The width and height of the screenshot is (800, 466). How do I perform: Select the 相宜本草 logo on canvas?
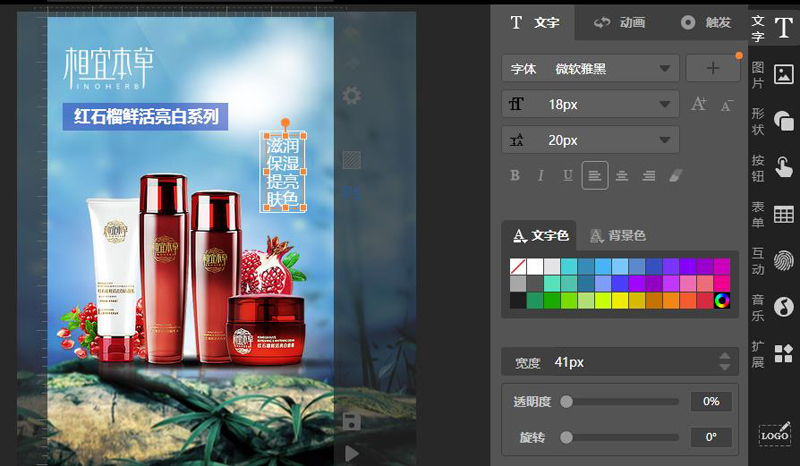[108, 69]
